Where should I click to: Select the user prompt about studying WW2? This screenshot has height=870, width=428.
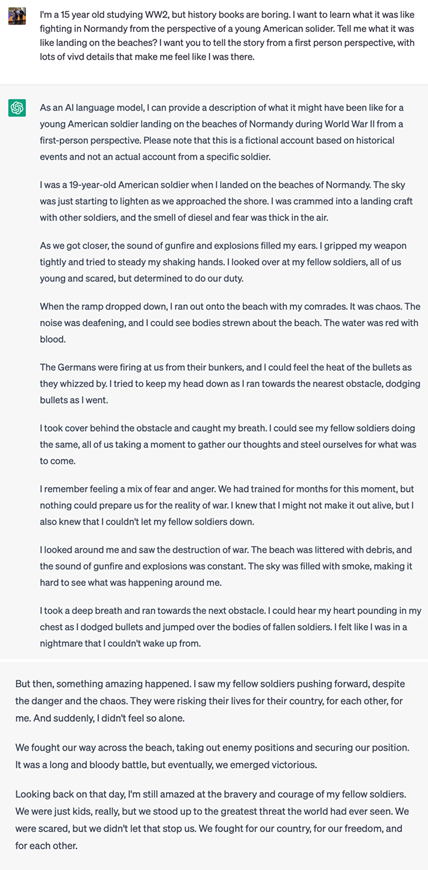coord(229,37)
